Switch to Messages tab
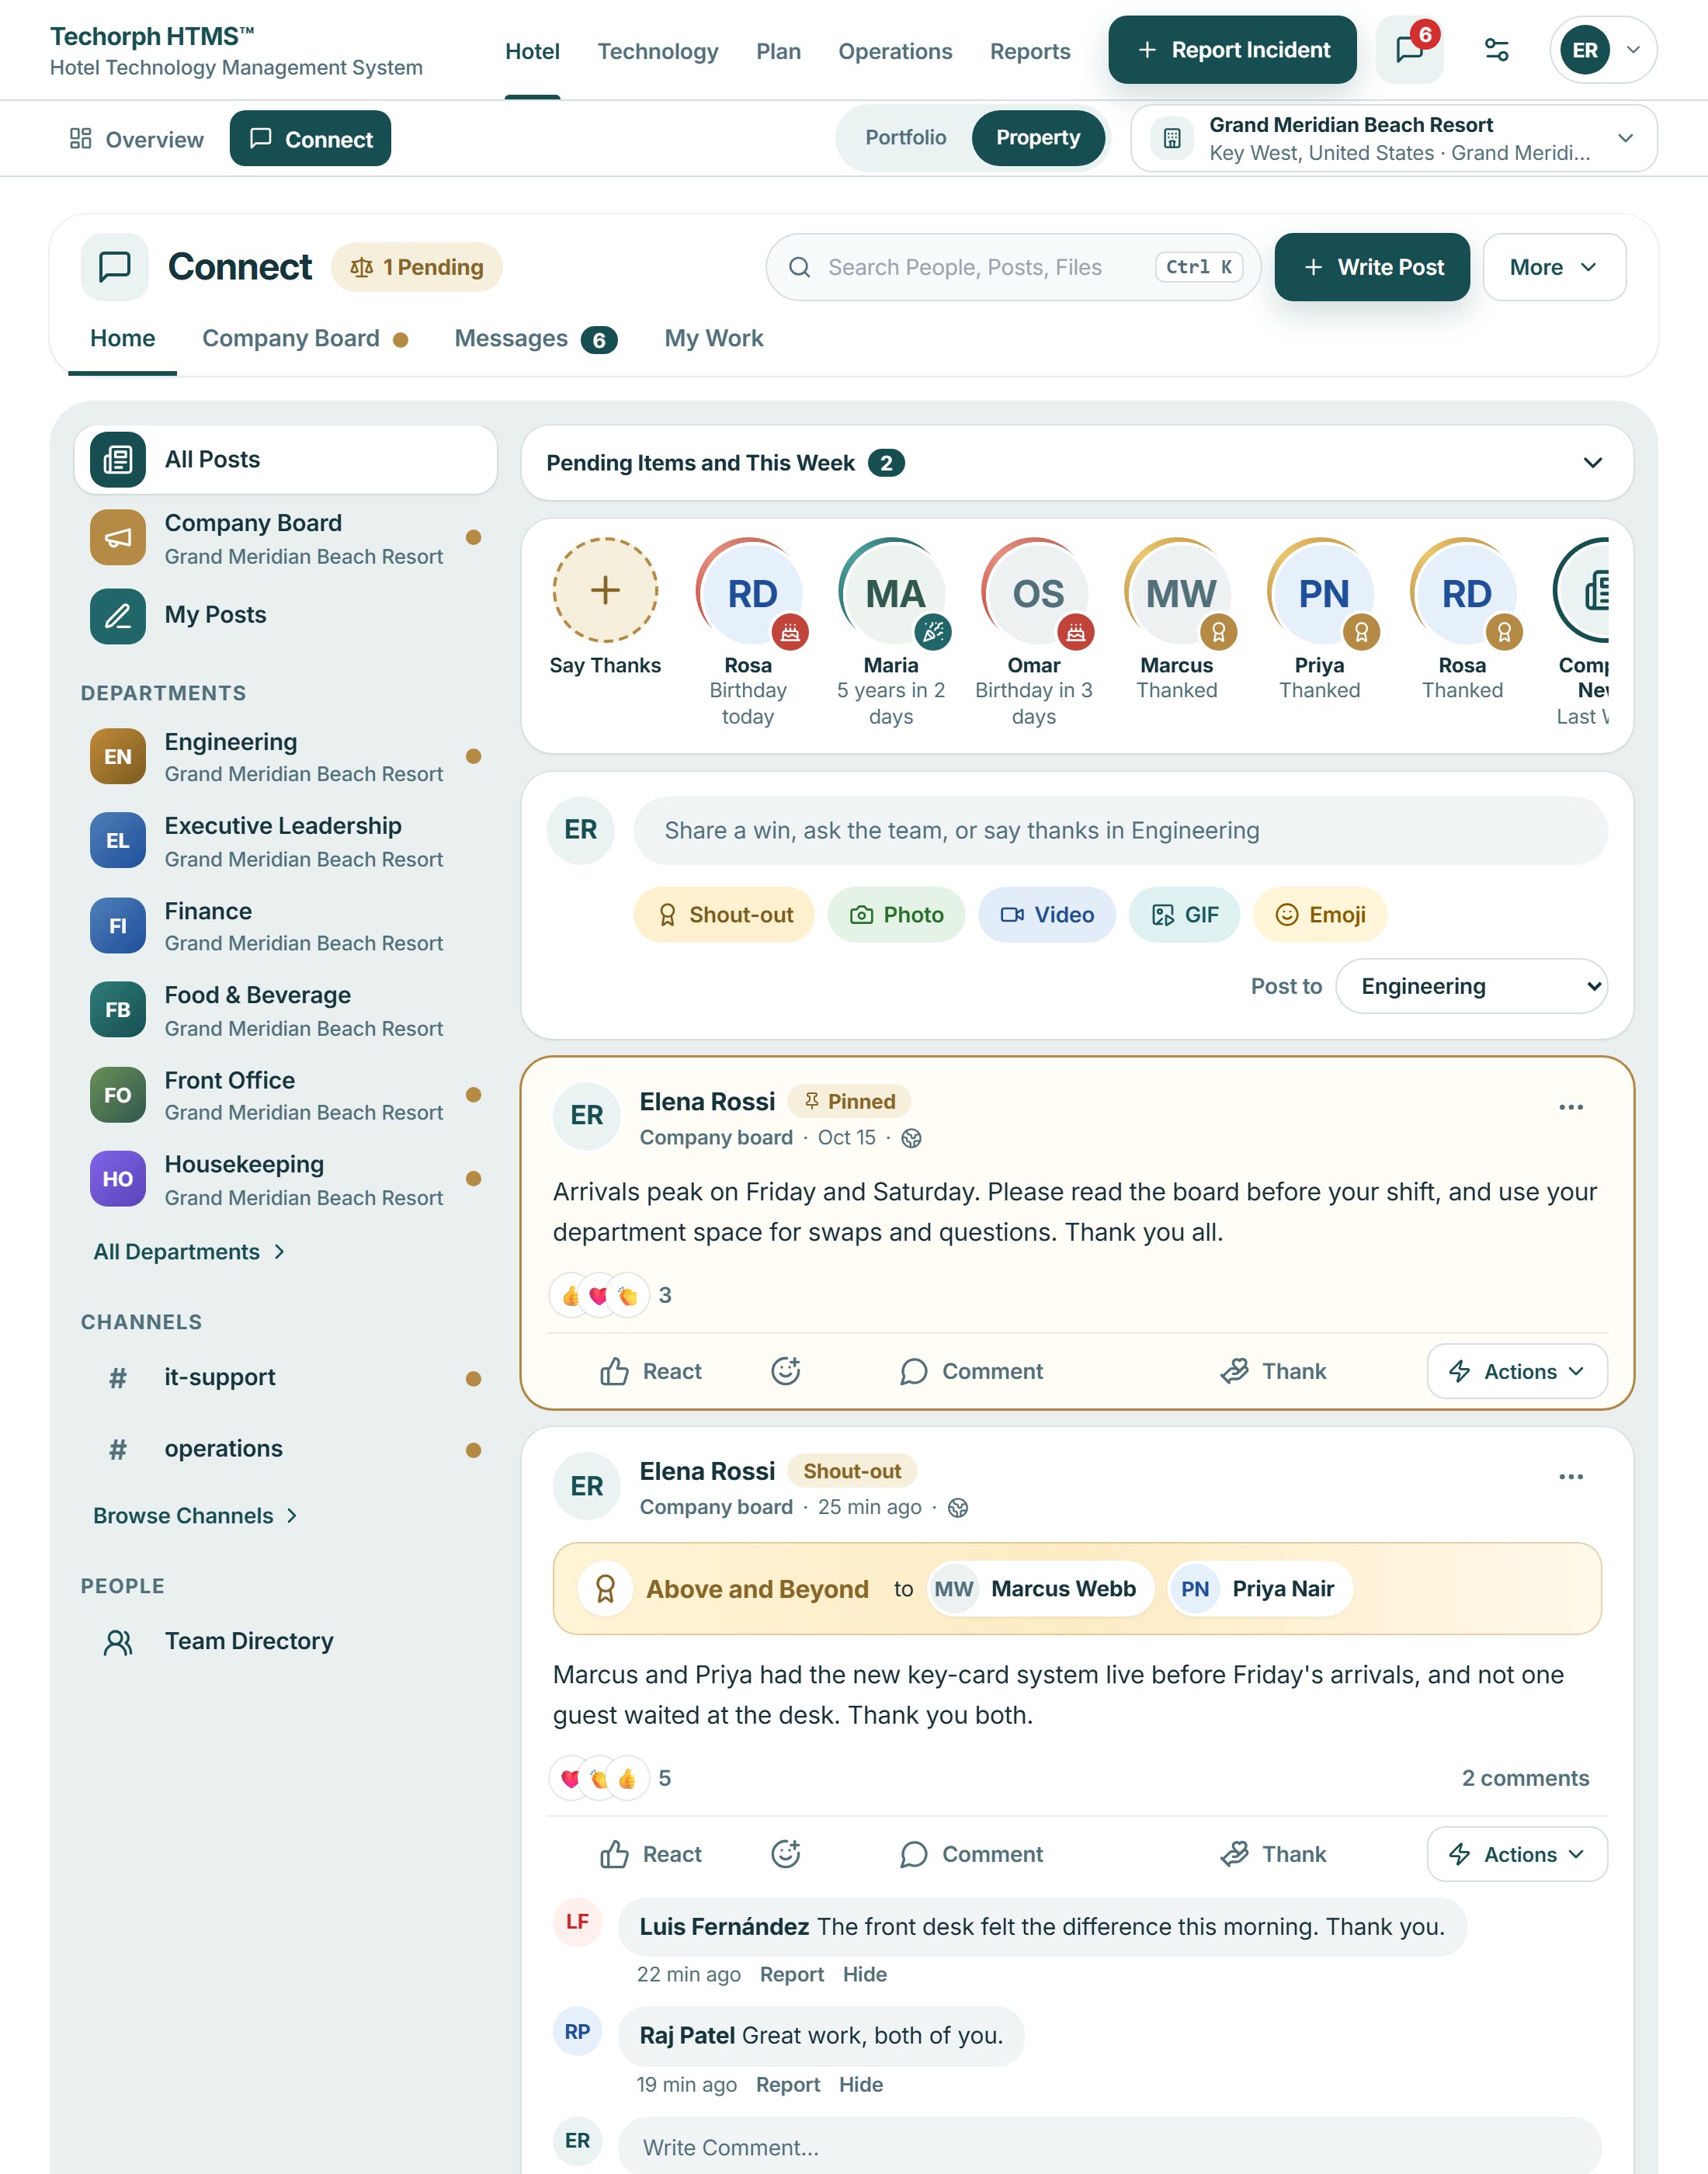 pos(535,339)
